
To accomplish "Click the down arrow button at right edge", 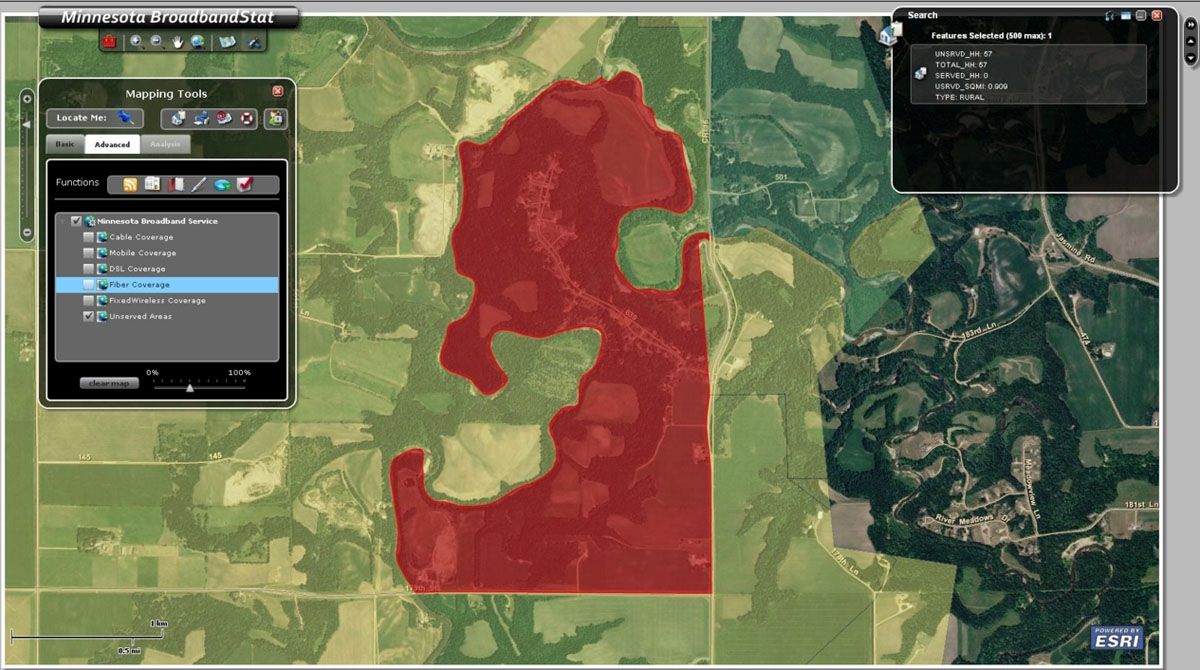I will [x=1191, y=58].
